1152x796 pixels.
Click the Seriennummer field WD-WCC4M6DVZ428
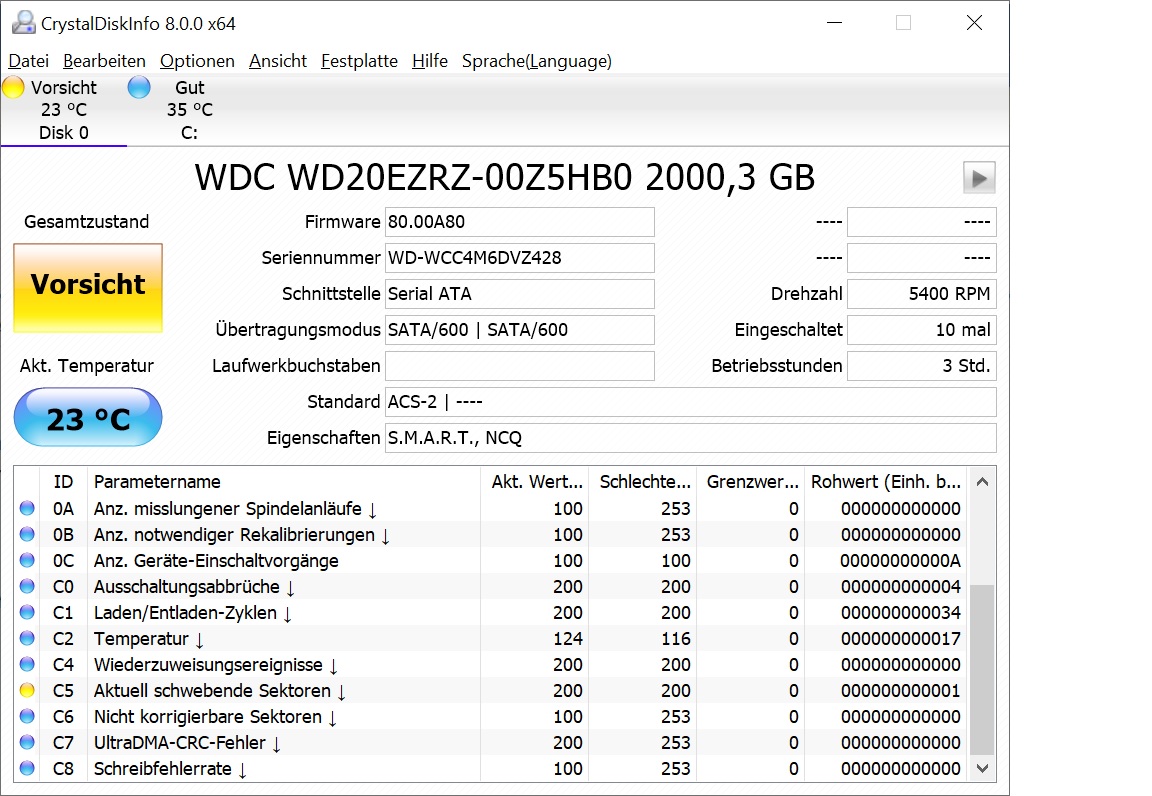[x=519, y=258]
